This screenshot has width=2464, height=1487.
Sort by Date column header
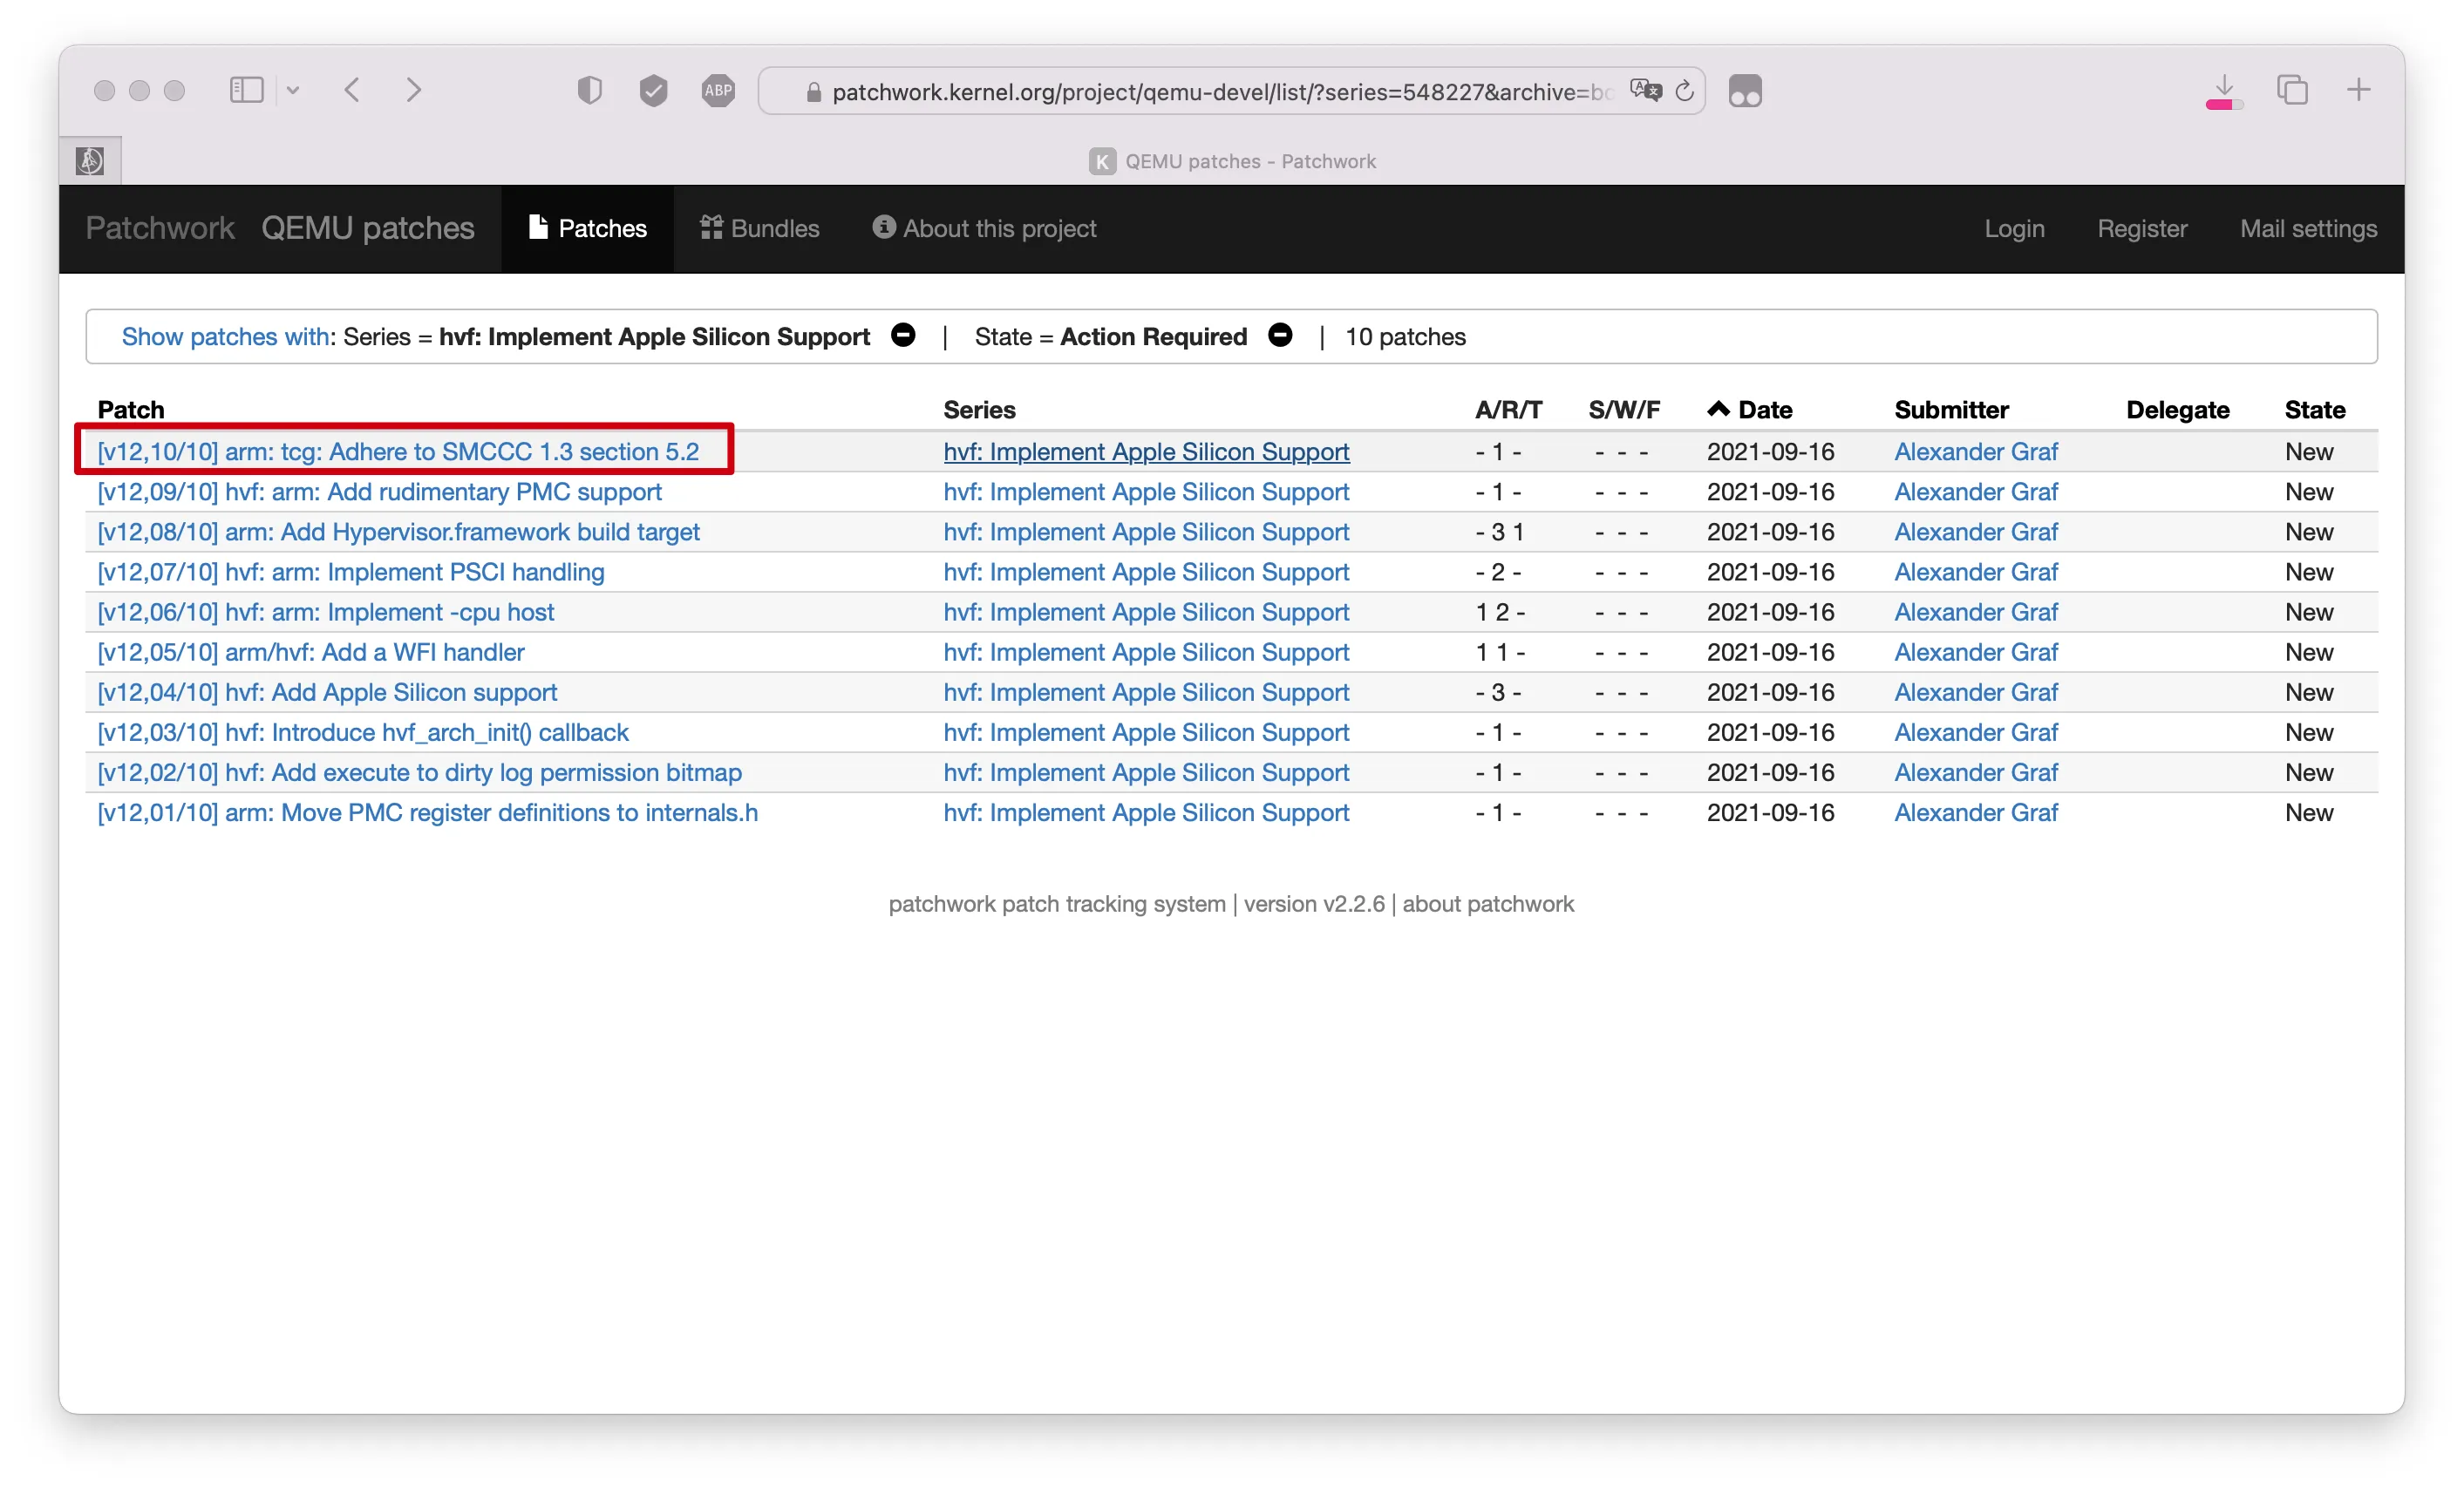[1765, 410]
